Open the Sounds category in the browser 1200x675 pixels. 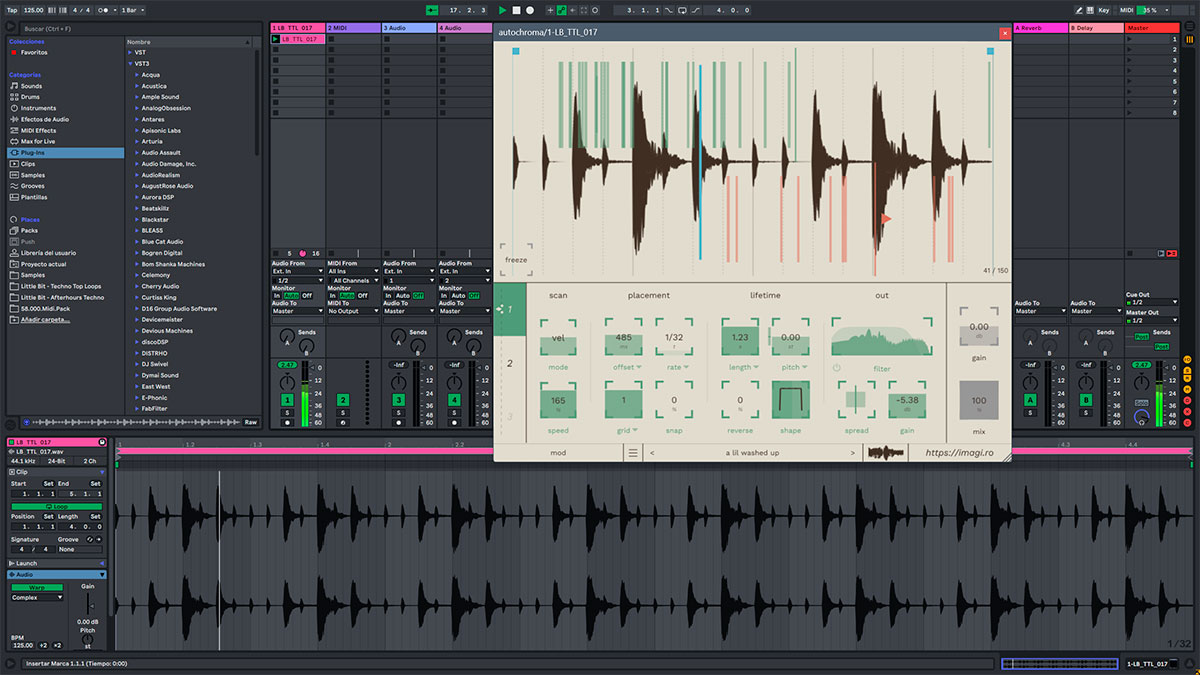(x=31, y=86)
